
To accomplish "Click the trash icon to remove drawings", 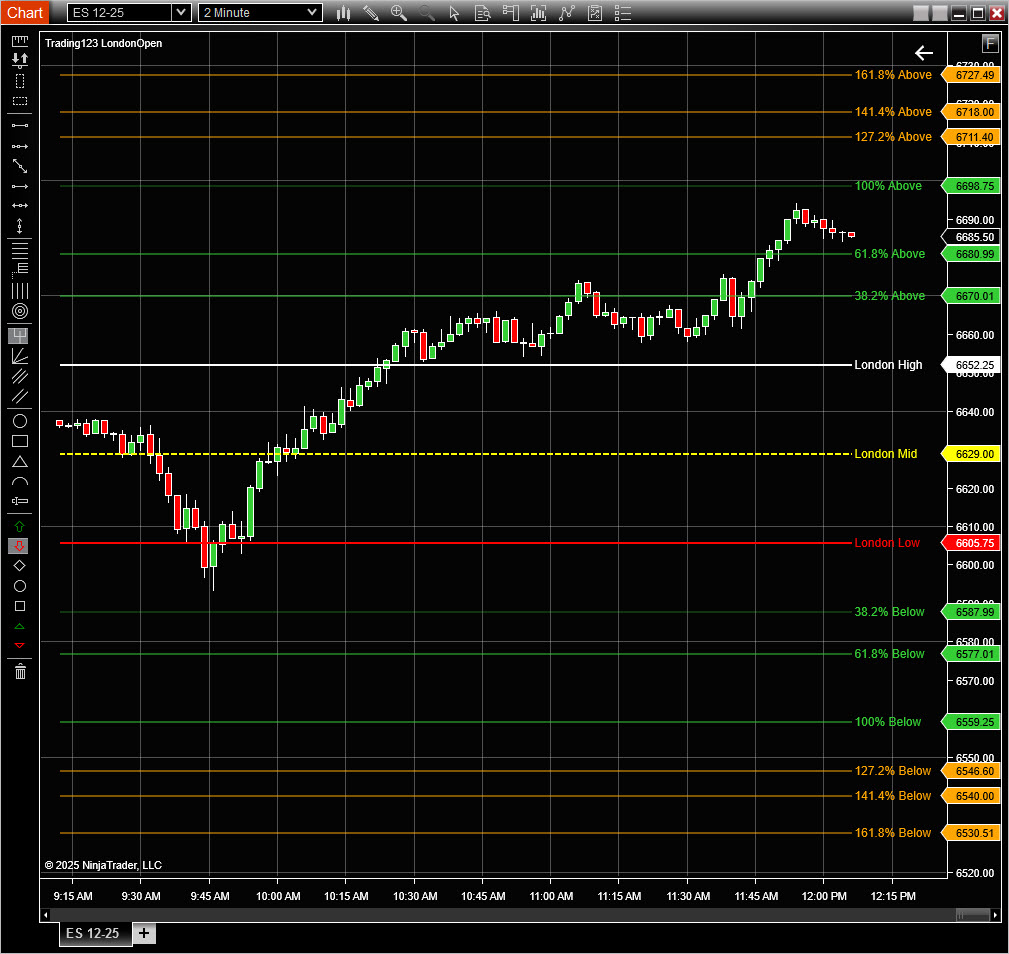I will (19, 672).
